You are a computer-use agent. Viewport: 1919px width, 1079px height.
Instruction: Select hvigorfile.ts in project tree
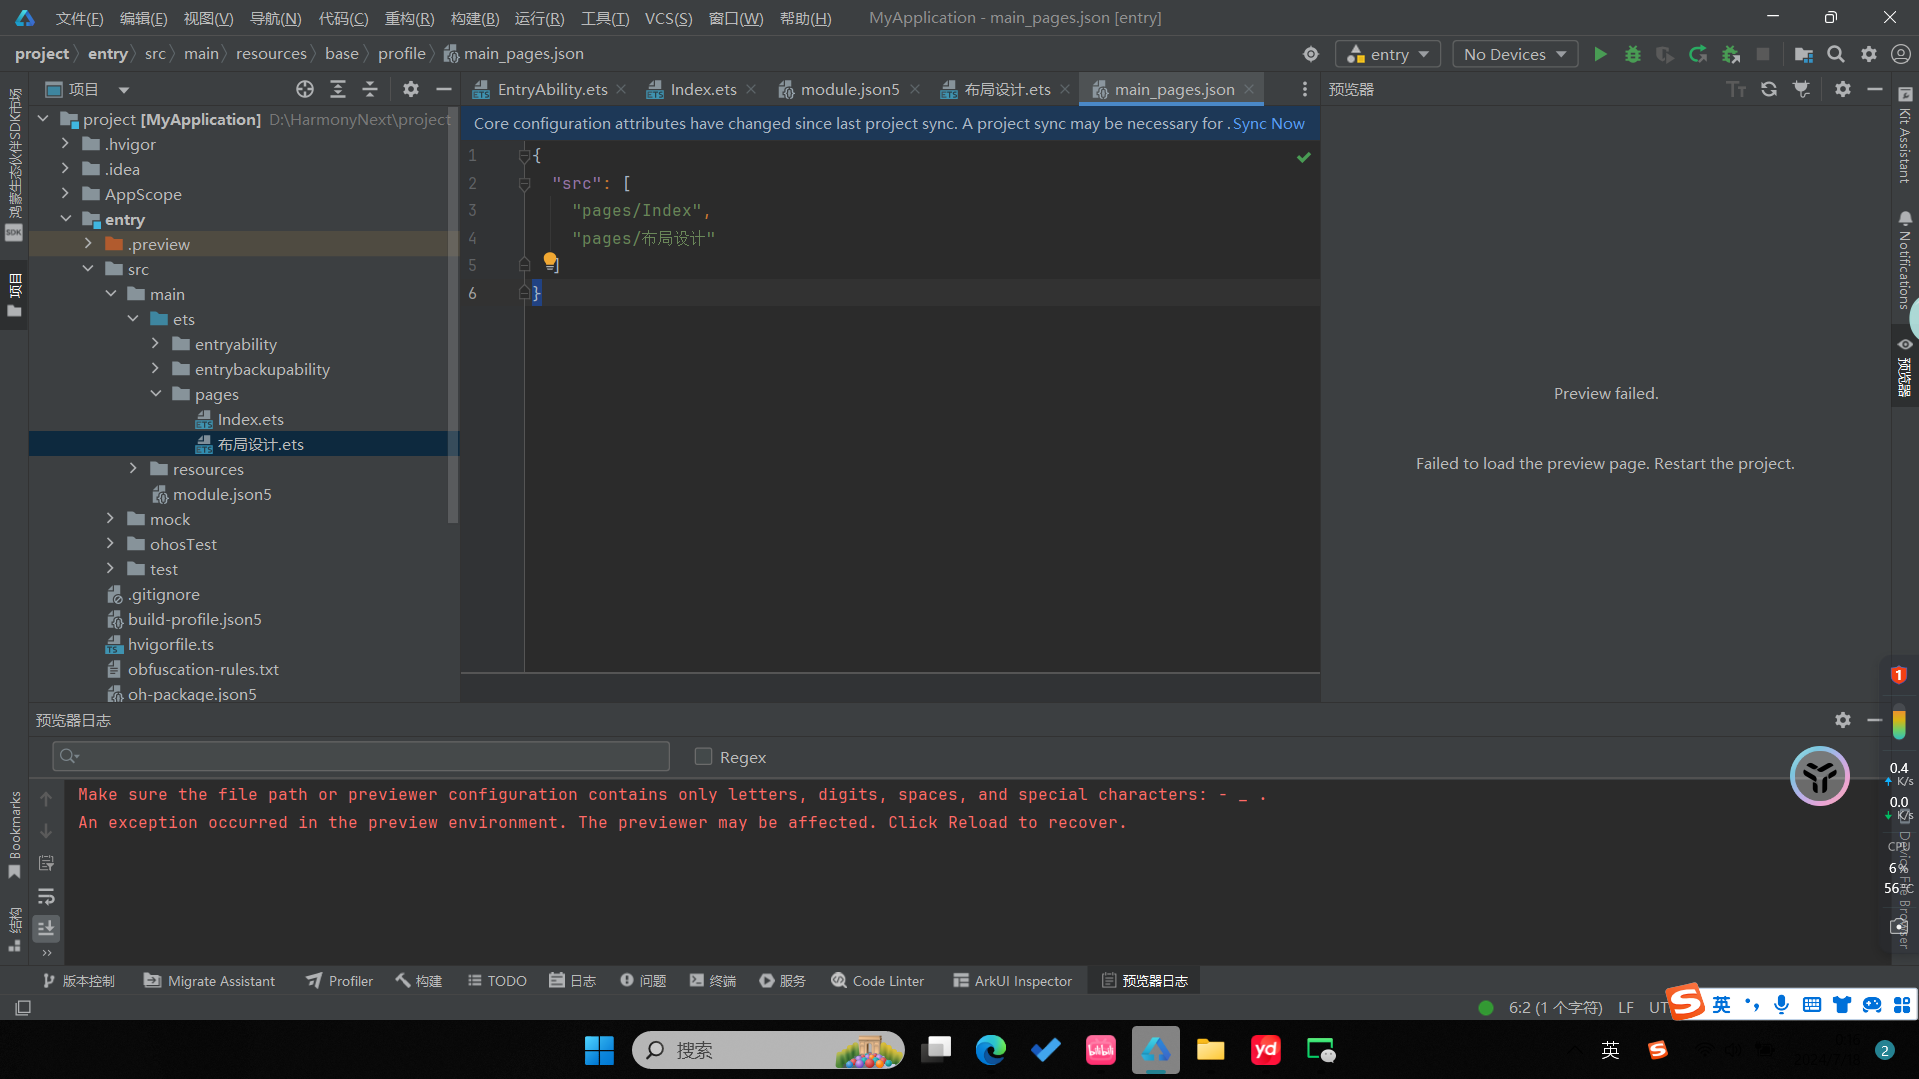click(x=170, y=644)
